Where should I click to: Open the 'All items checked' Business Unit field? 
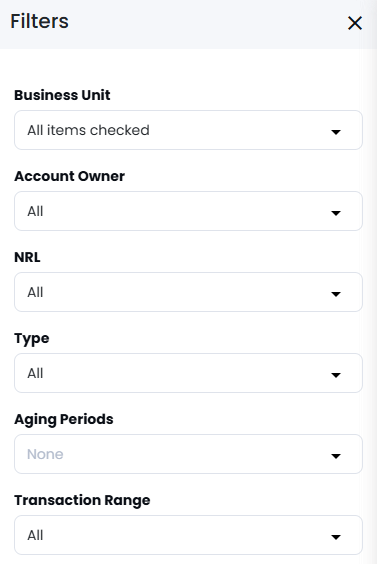click(x=188, y=130)
